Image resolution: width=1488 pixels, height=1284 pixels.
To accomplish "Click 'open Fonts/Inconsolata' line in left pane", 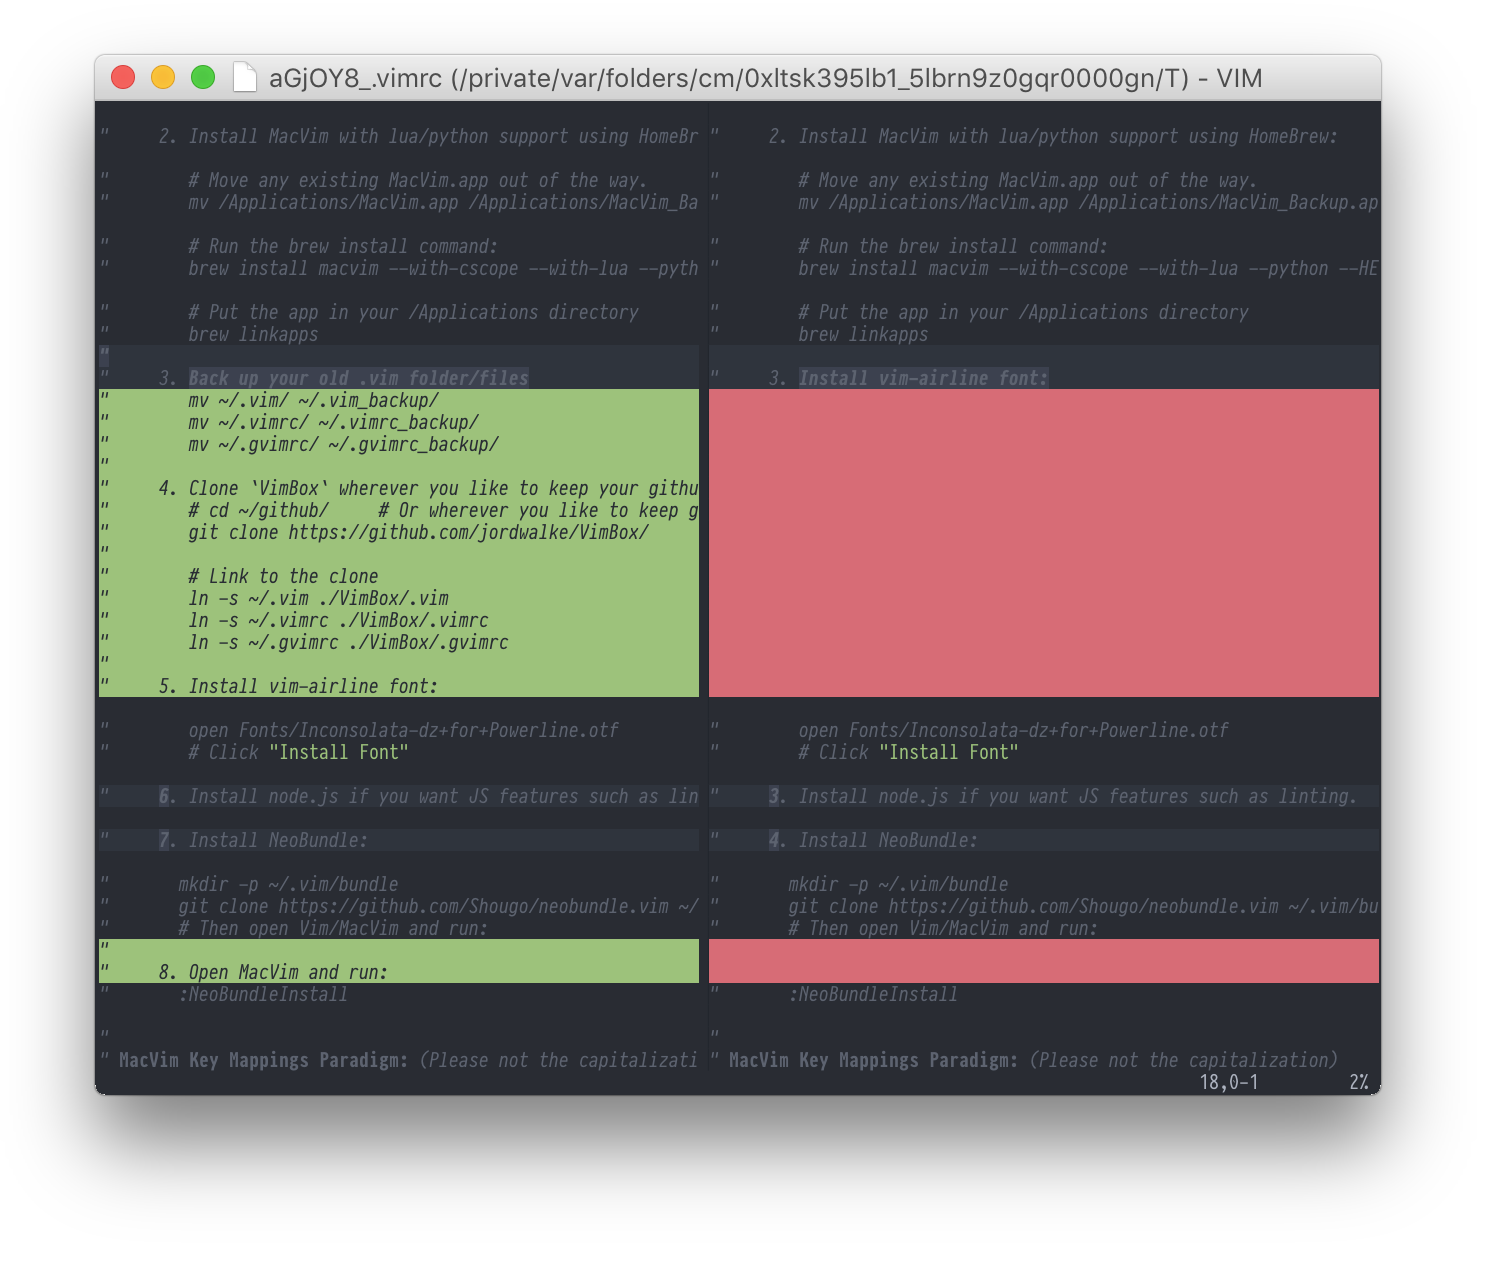I will pyautogui.click(x=404, y=730).
